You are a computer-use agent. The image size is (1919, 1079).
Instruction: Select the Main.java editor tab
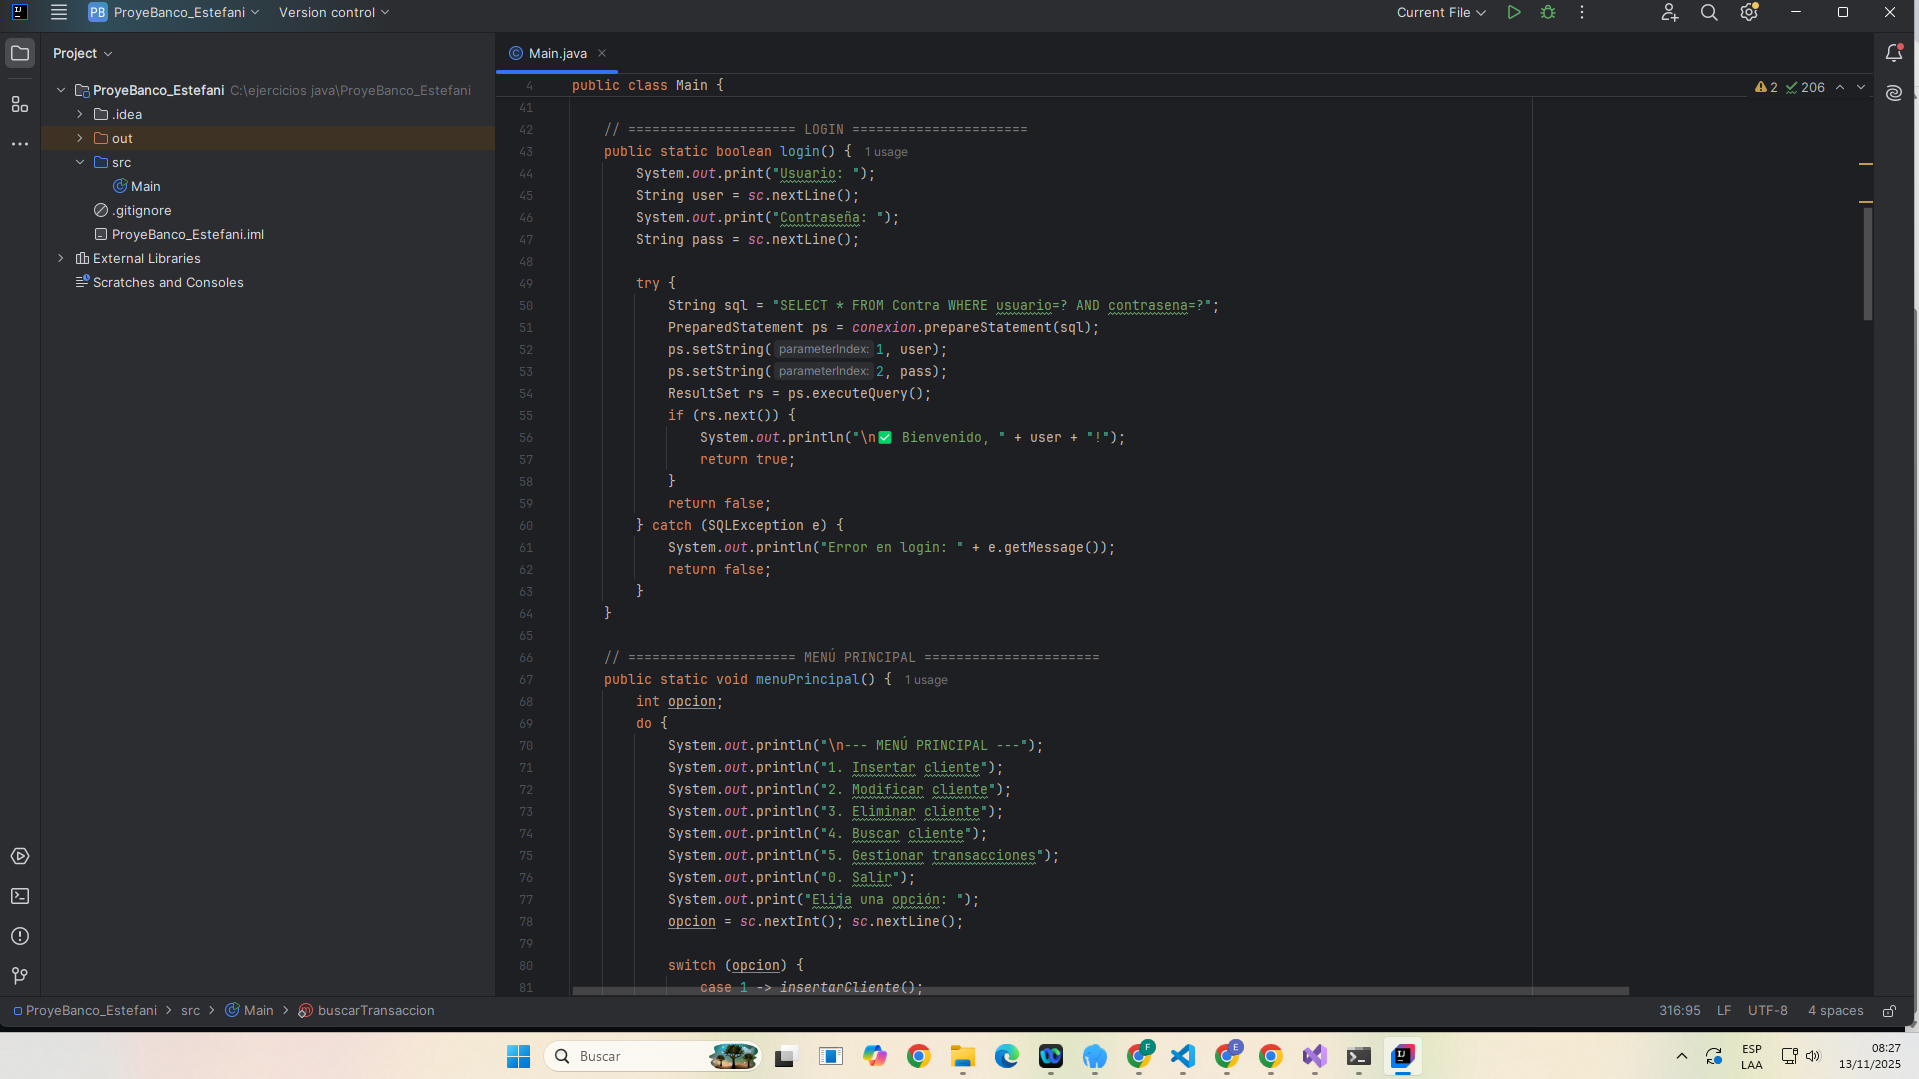(557, 53)
